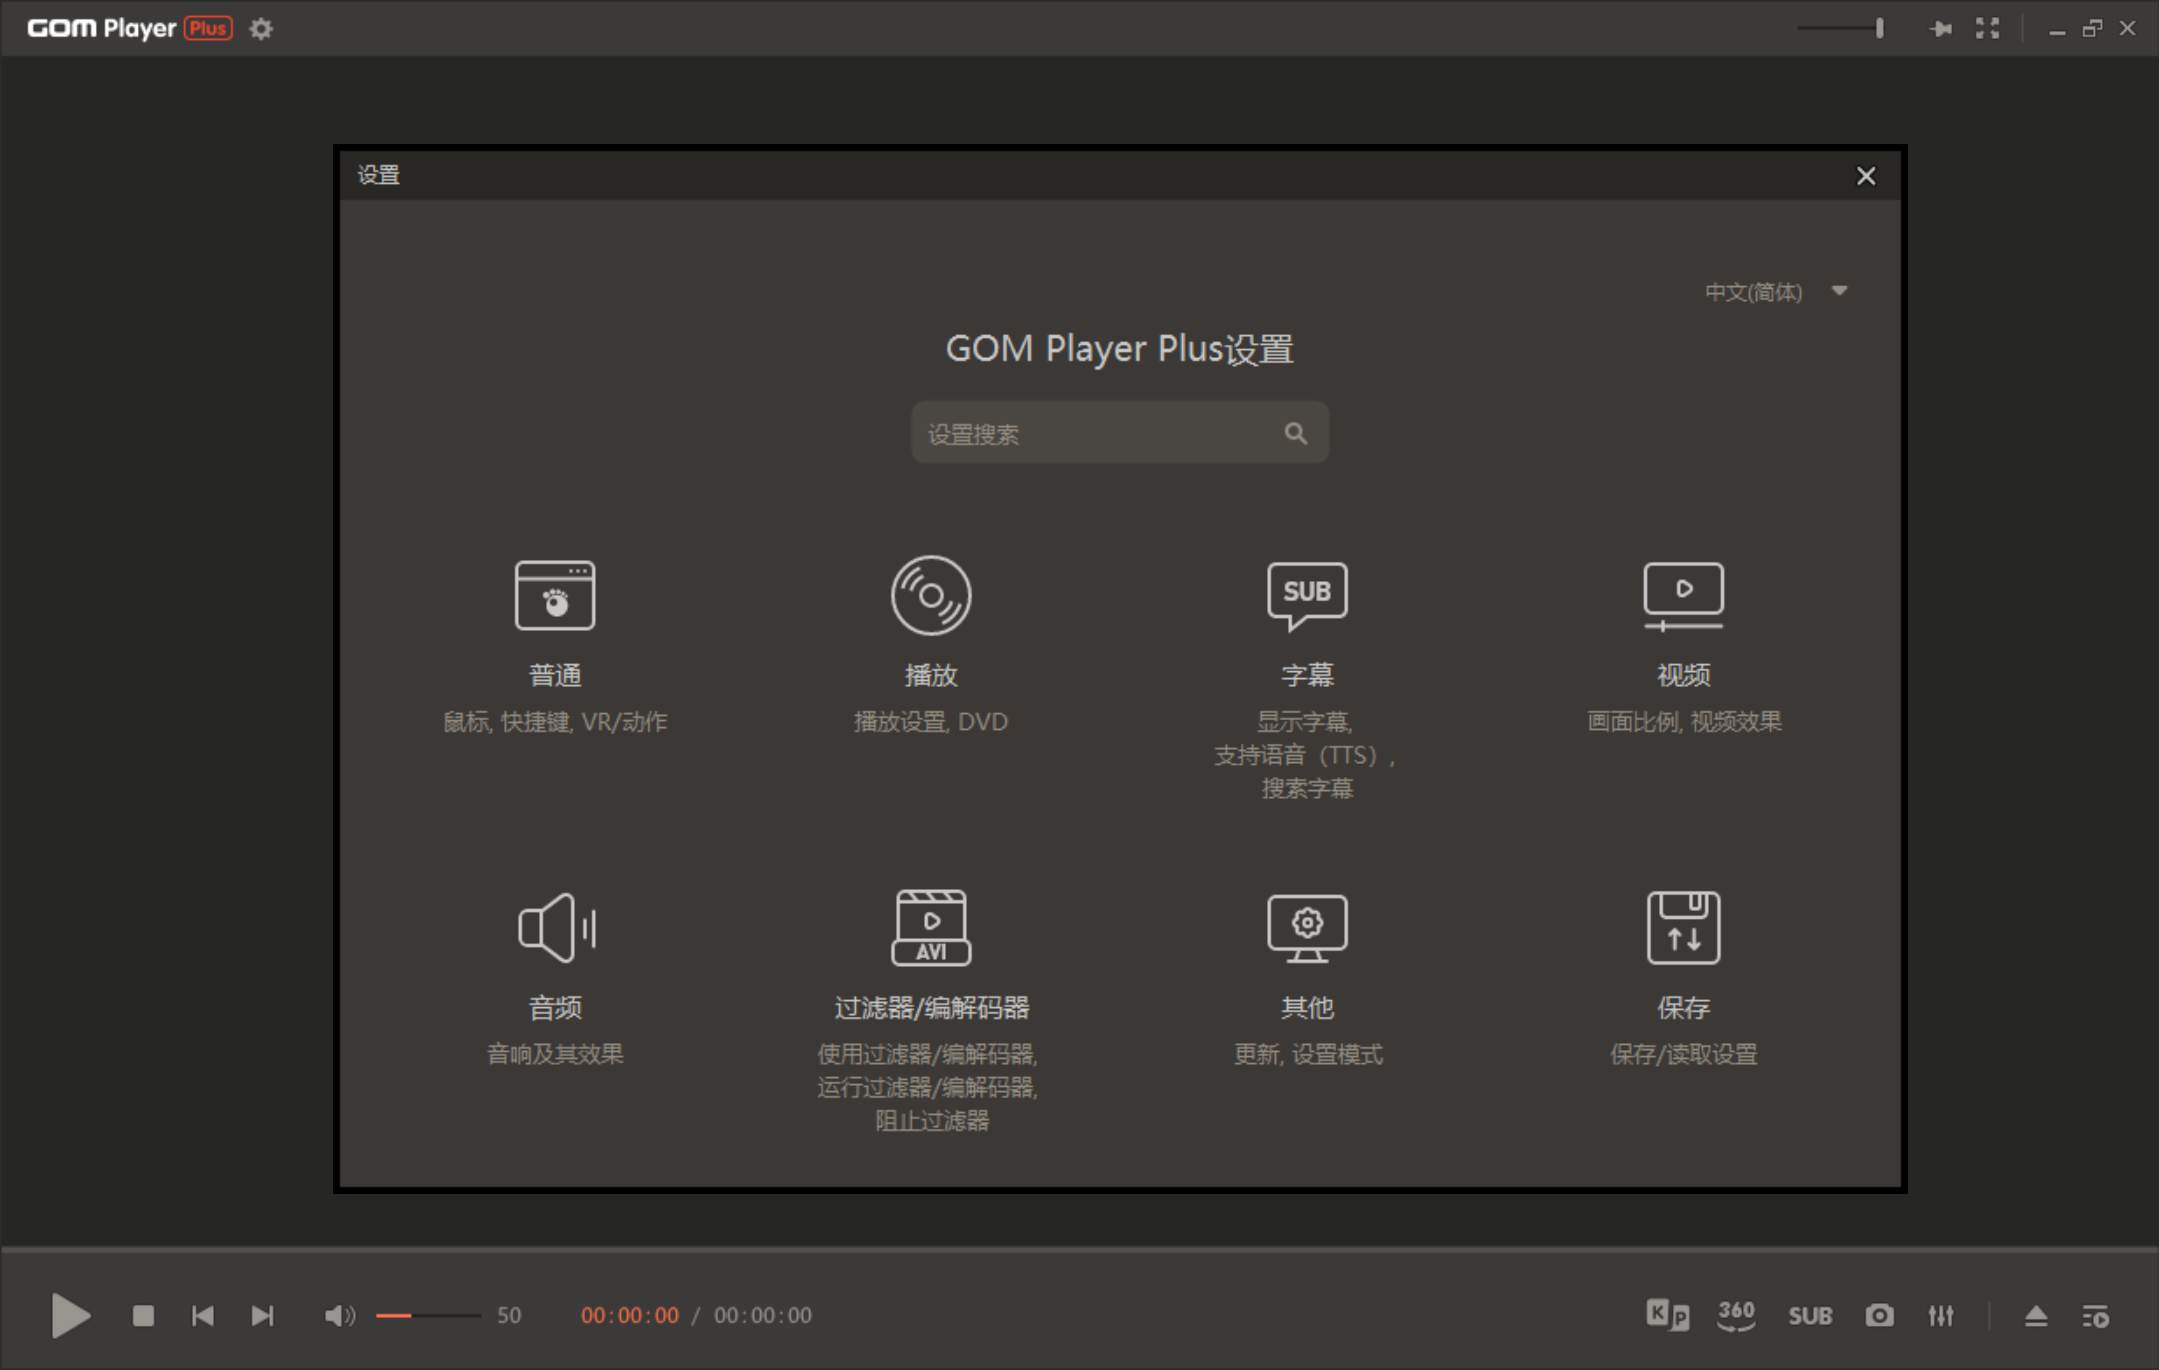This screenshot has width=2159, height=1370.
Task: Click the 设置搜索 search input field
Action: [x=1119, y=433]
